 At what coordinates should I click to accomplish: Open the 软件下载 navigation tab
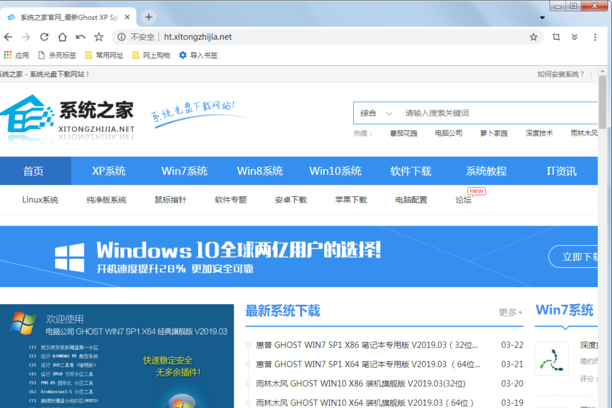pyautogui.click(x=411, y=171)
